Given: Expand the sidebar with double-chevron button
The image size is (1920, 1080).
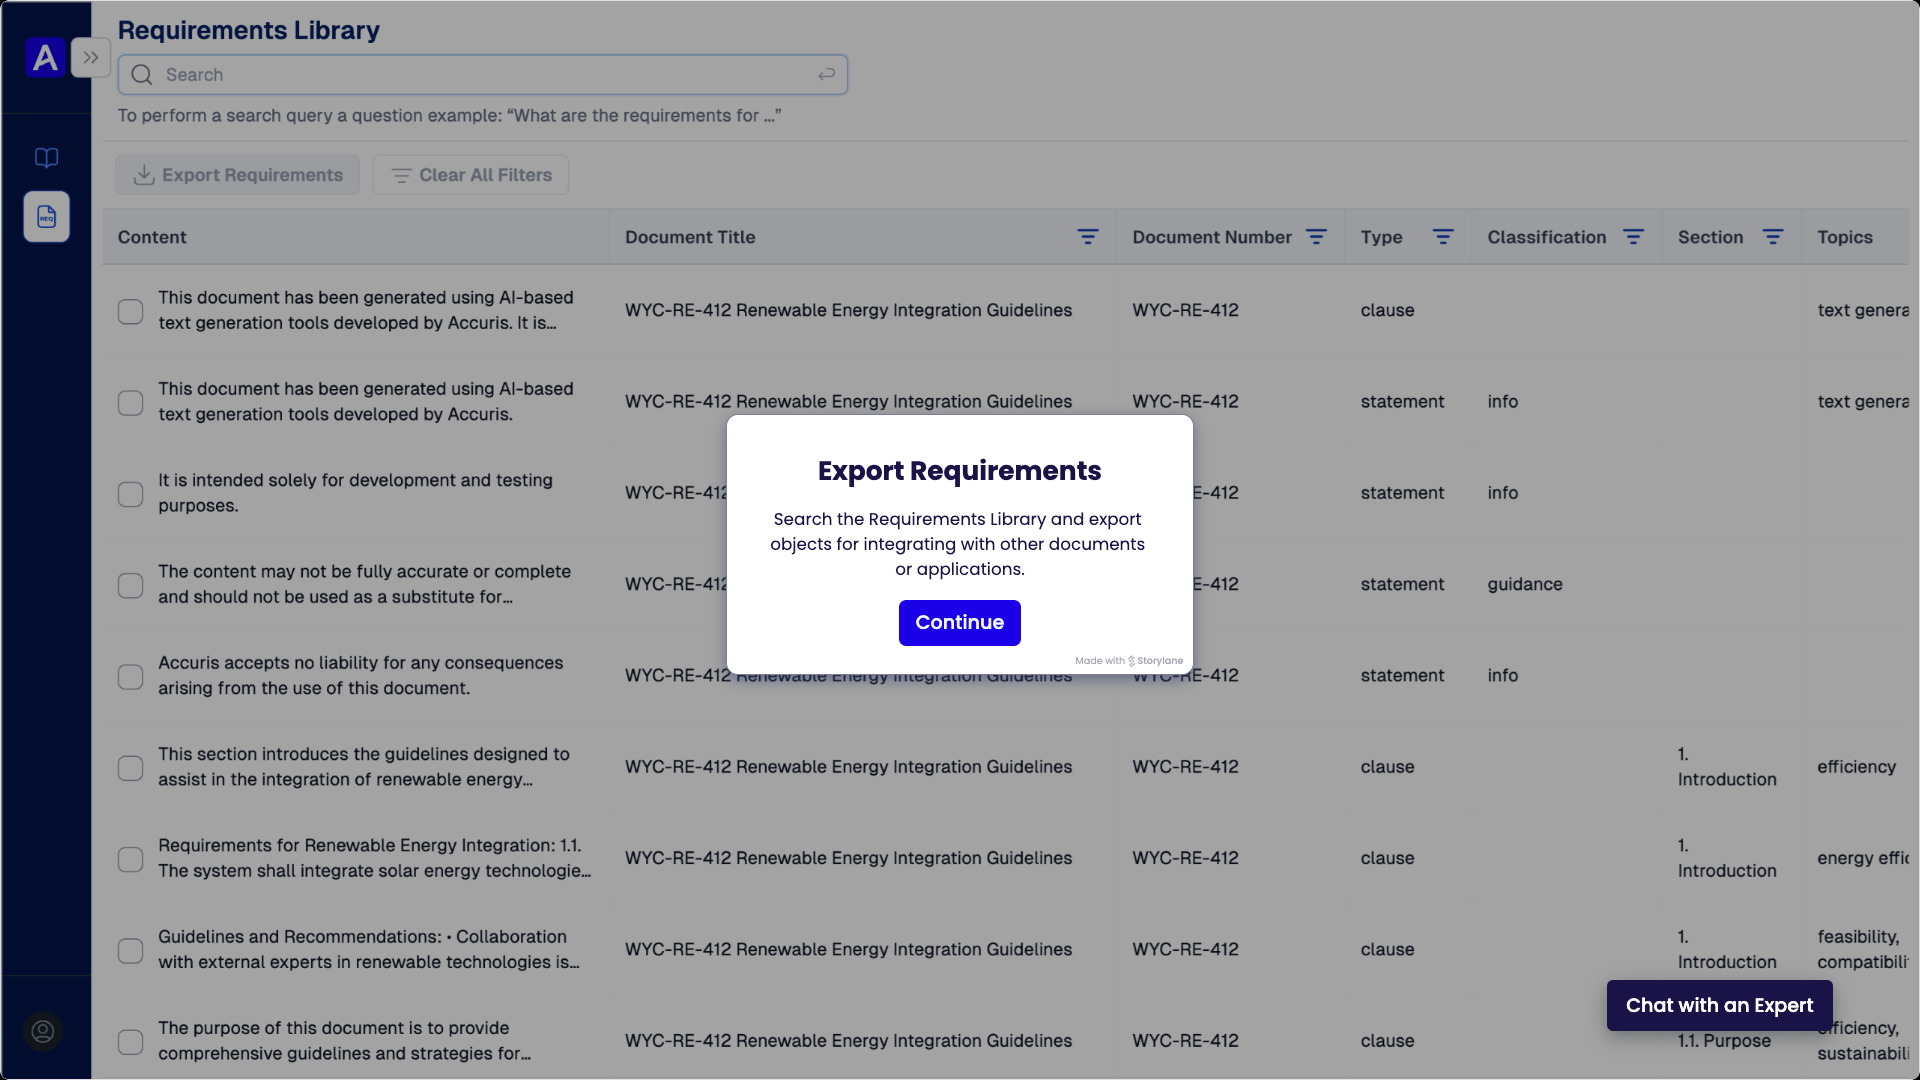Looking at the screenshot, I should tap(91, 58).
